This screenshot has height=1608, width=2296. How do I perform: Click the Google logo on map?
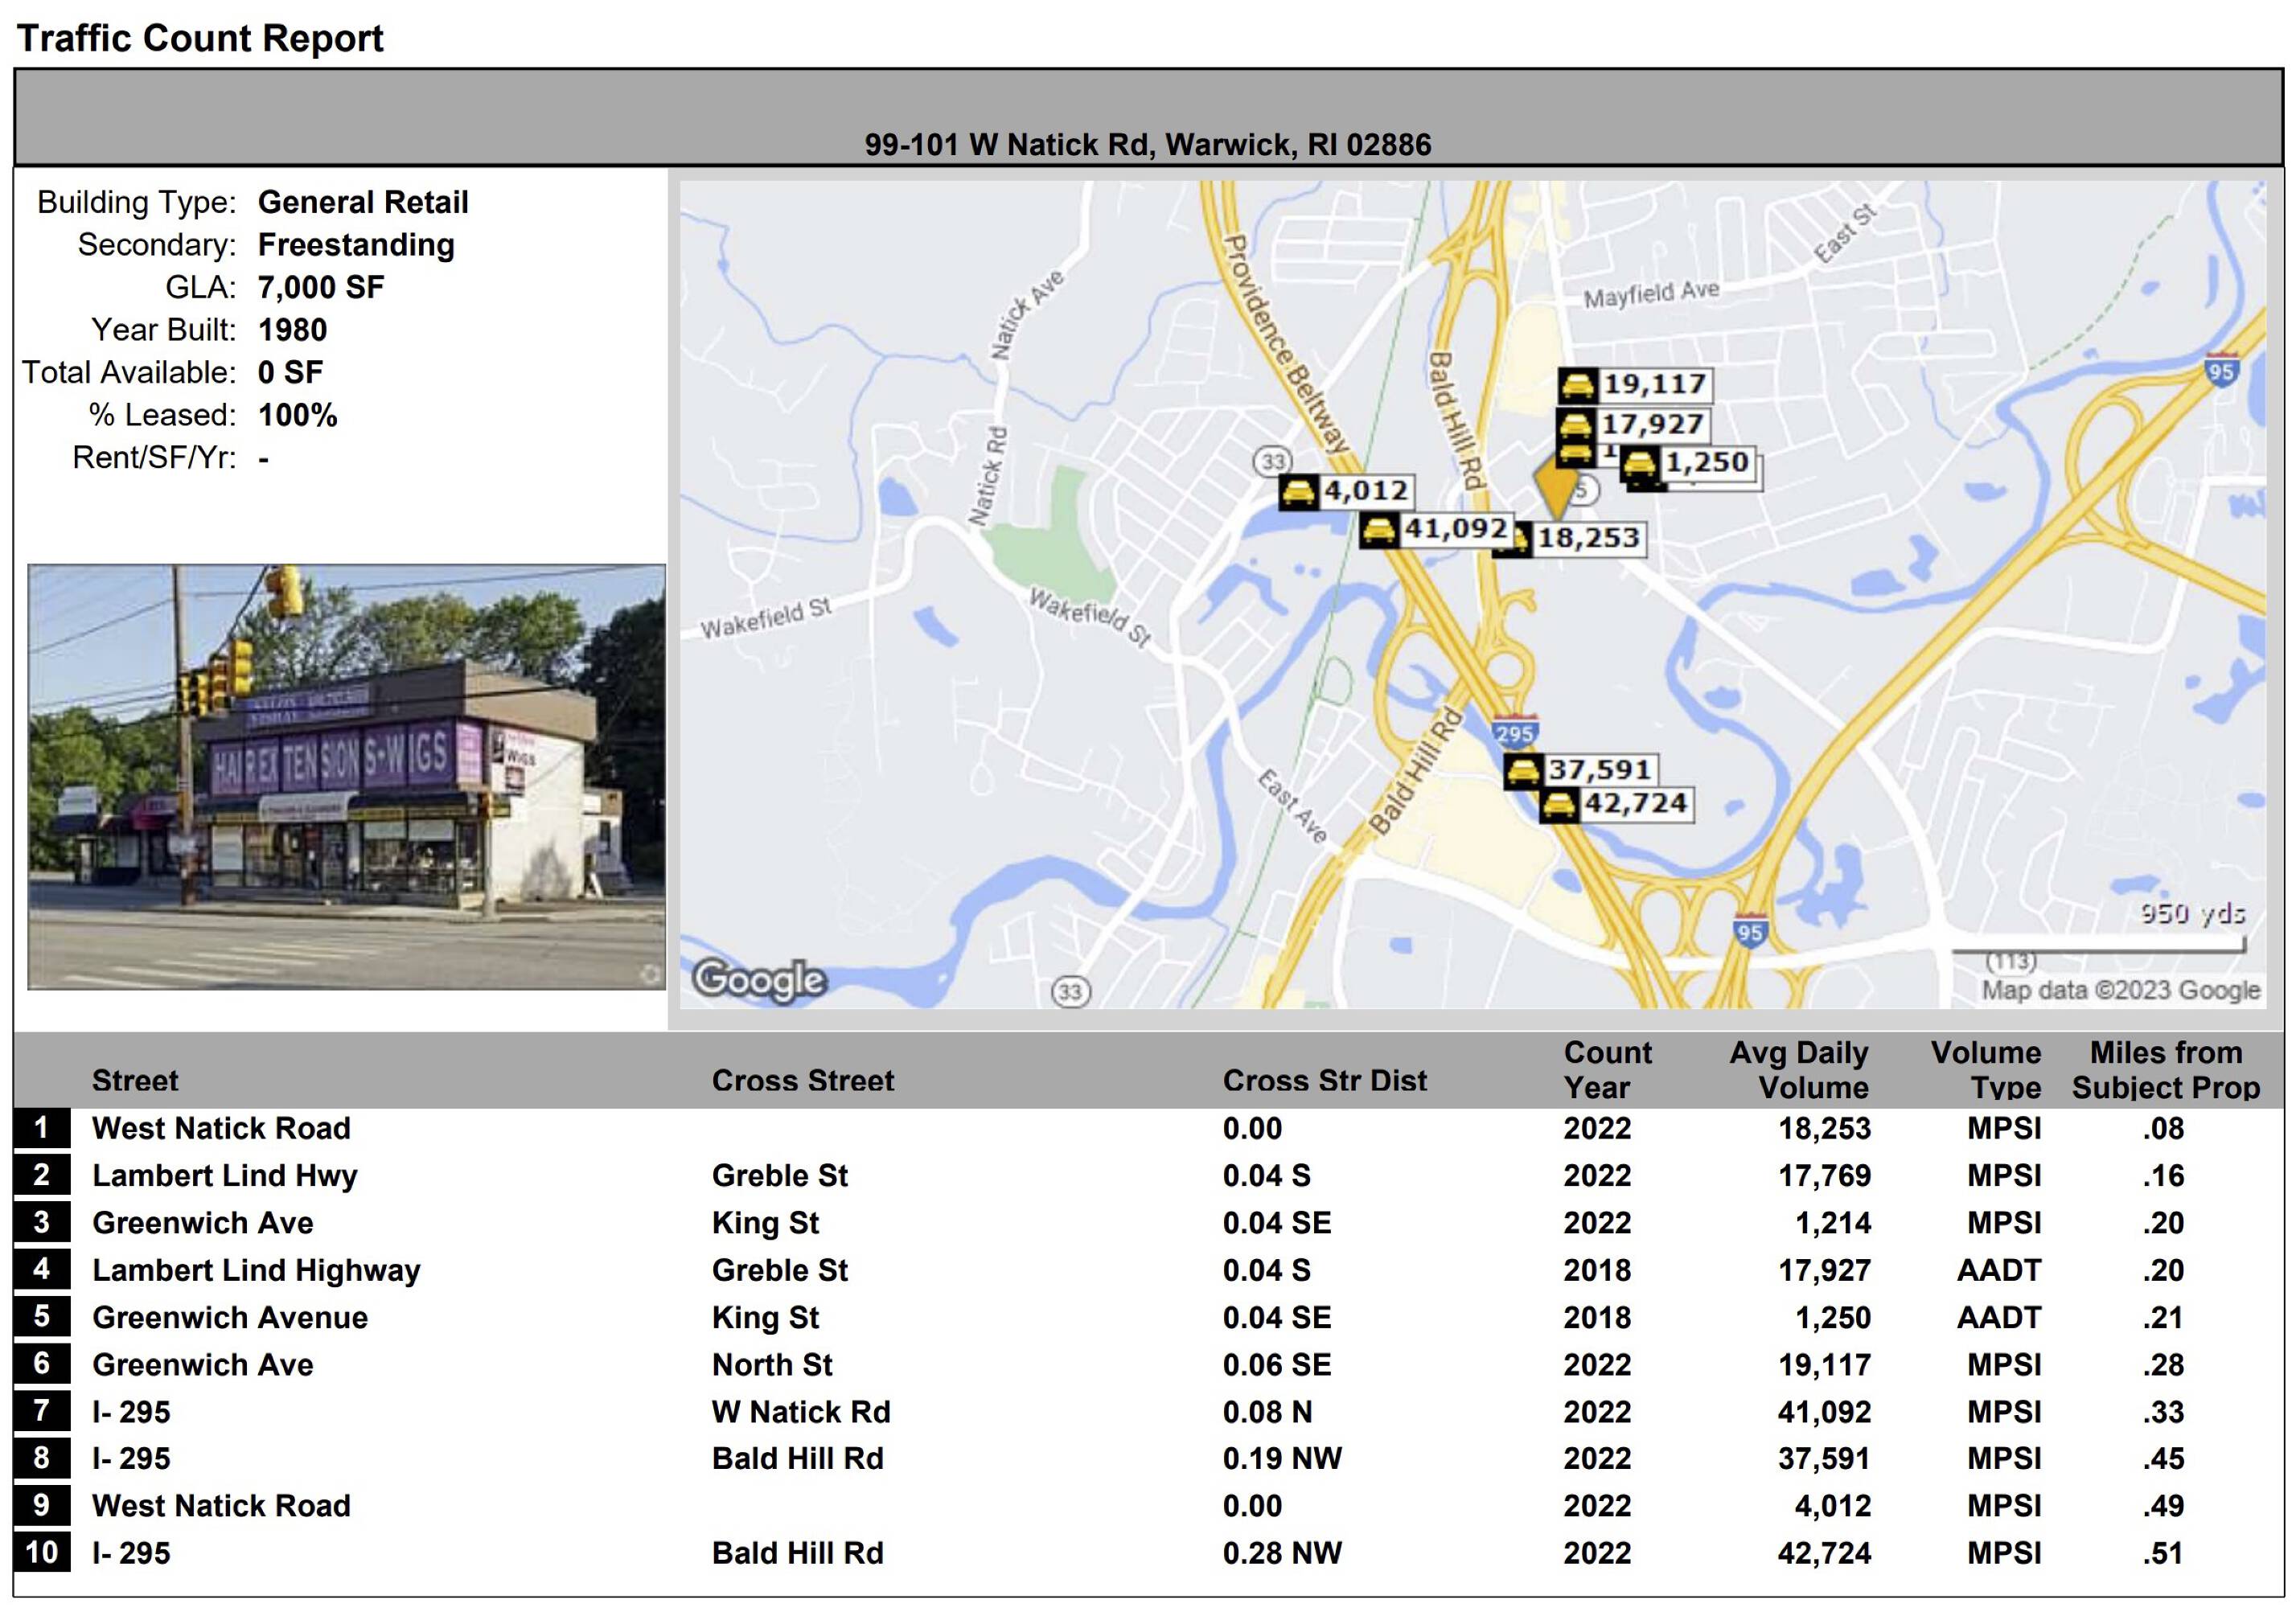tap(760, 979)
